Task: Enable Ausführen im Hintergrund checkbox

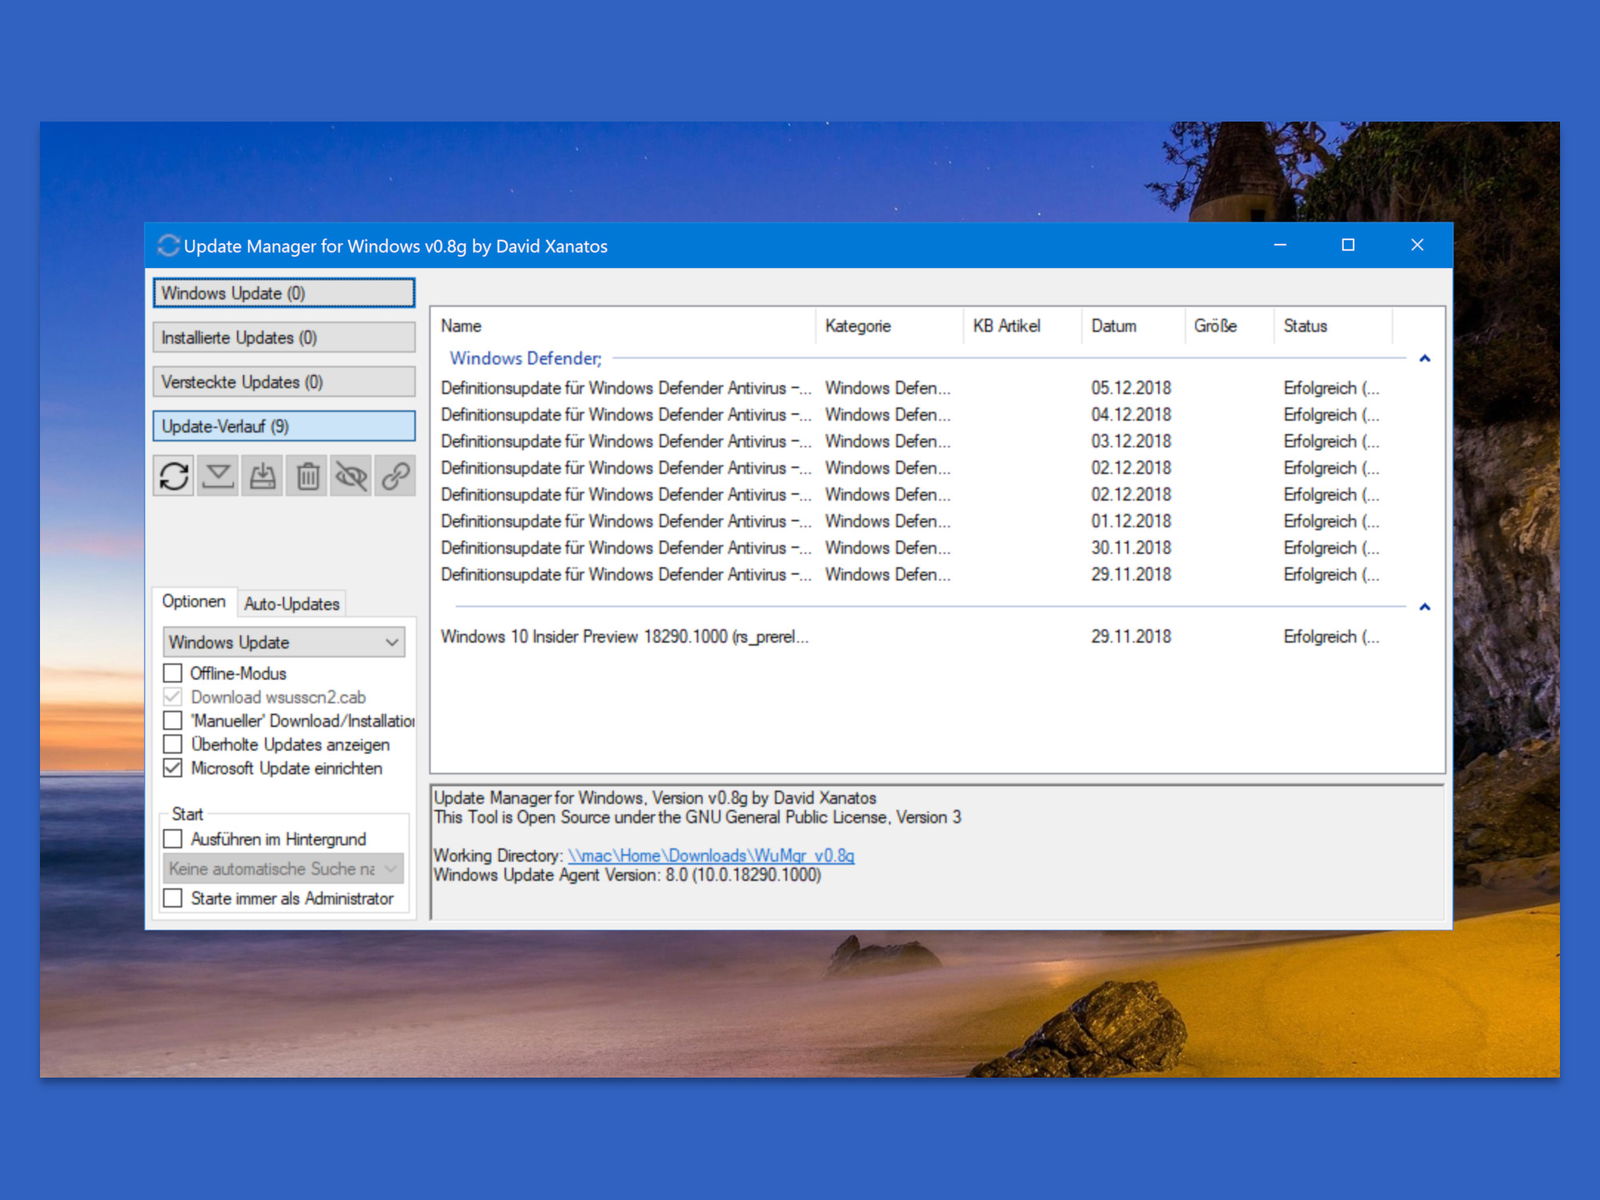Action: pyautogui.click(x=173, y=839)
